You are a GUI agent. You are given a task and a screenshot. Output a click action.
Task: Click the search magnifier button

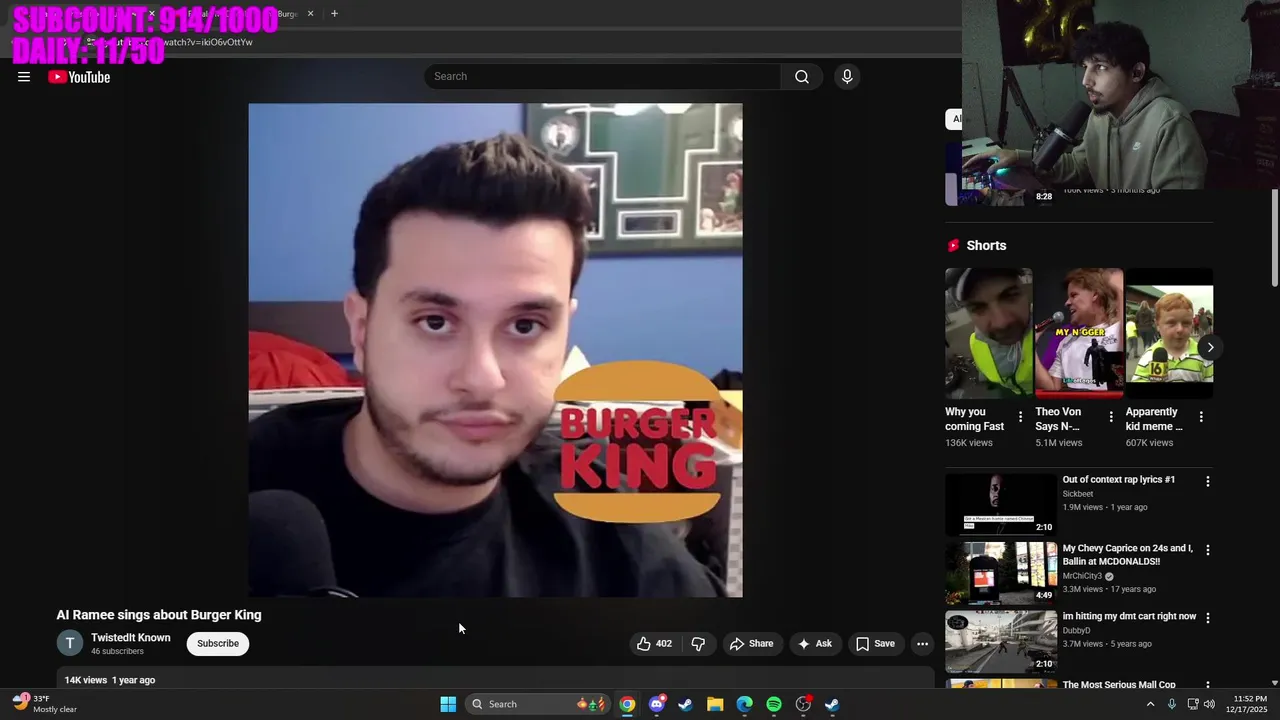pos(801,77)
